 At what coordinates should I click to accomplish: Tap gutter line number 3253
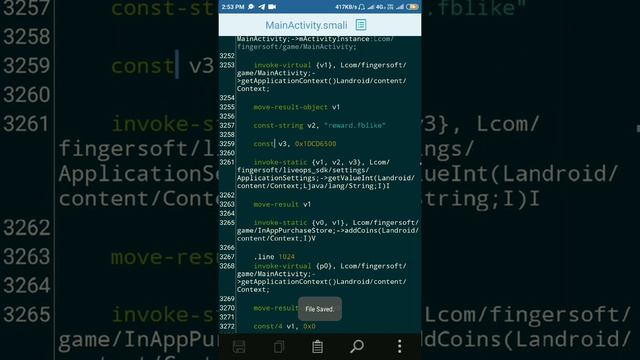pos(227,65)
